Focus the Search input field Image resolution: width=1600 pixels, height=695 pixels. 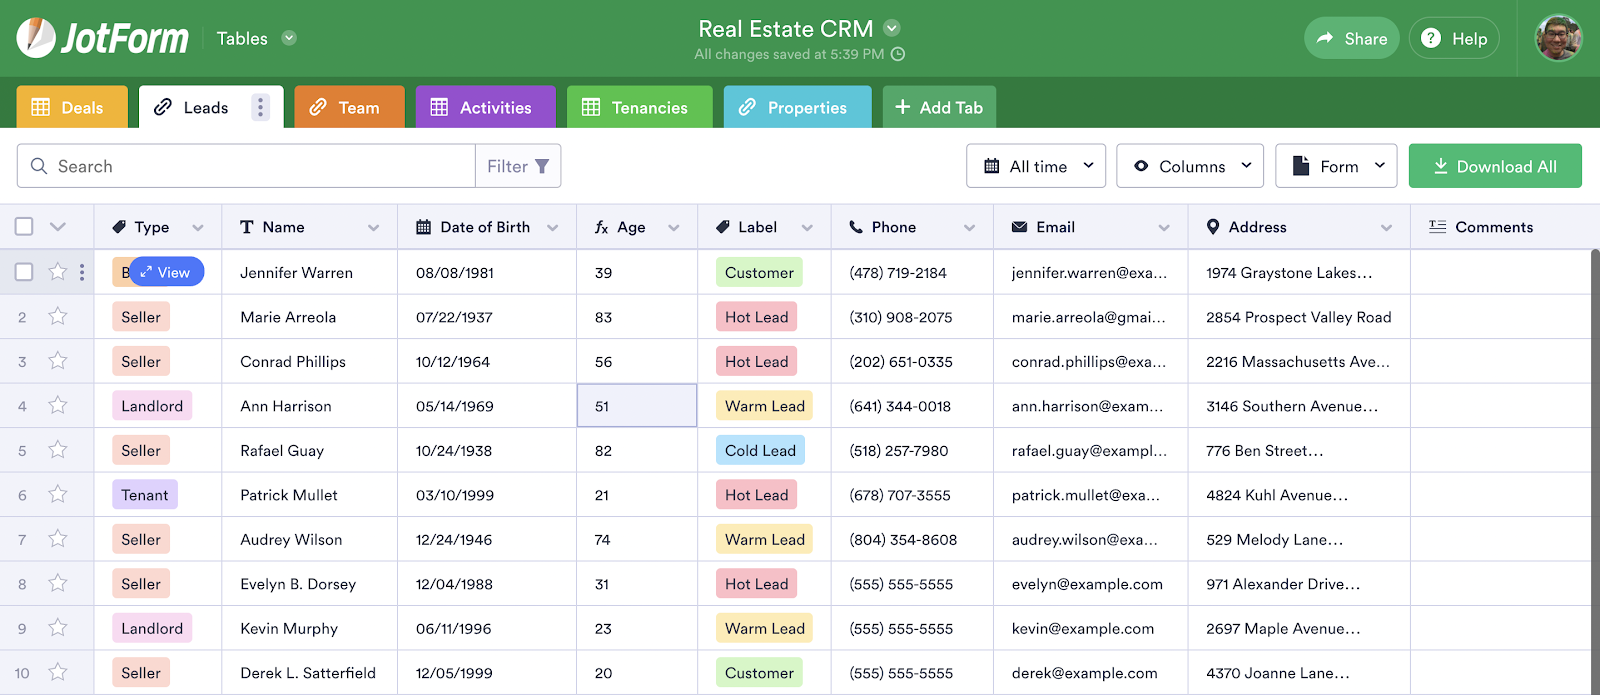246,166
